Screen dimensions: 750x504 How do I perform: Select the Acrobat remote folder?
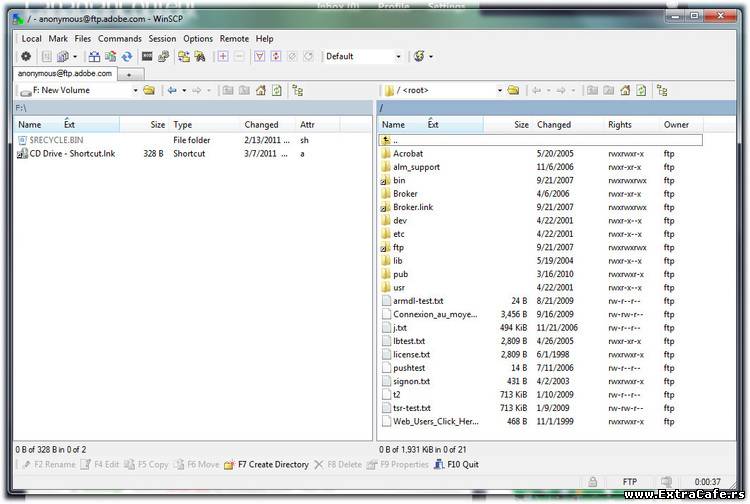point(408,154)
